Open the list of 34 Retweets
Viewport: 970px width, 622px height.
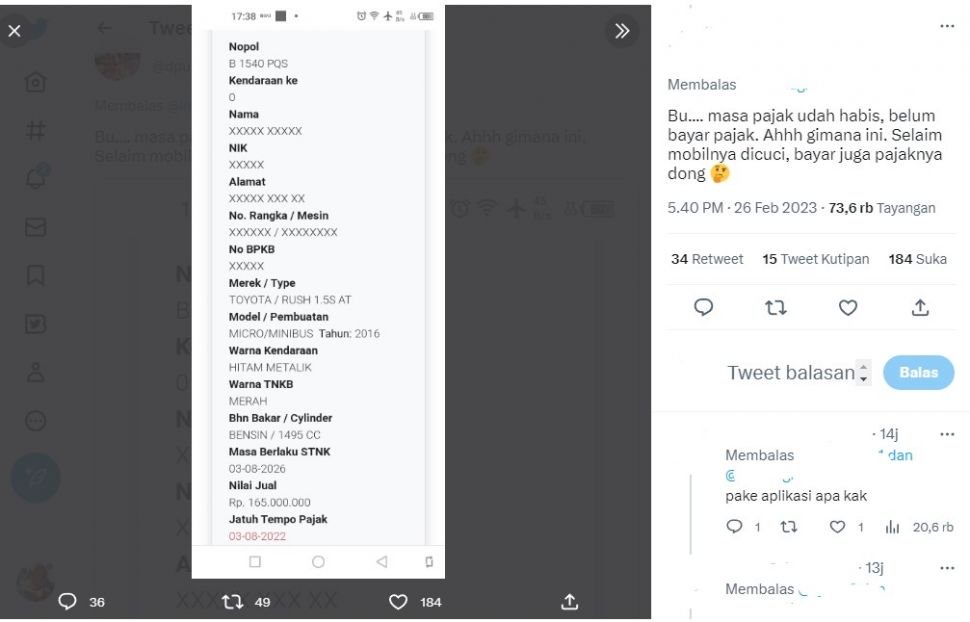(x=706, y=259)
